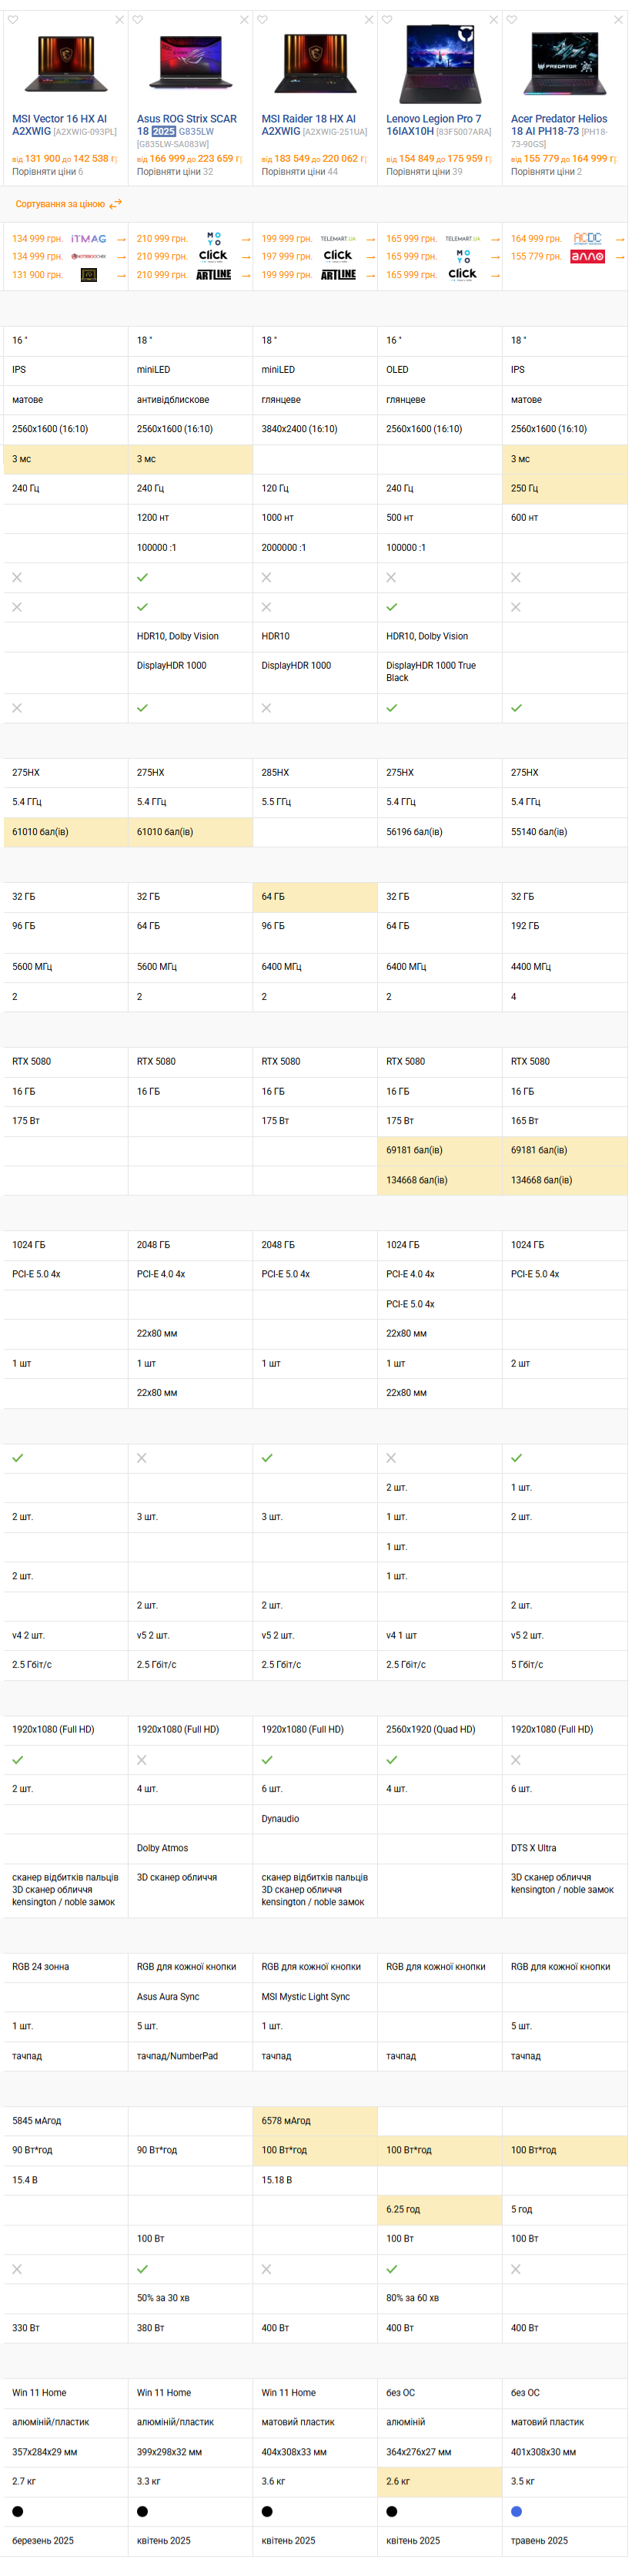Open the Telemart logo offer at 199 999 грн.
This screenshot has height=2576, width=632.
point(338,239)
